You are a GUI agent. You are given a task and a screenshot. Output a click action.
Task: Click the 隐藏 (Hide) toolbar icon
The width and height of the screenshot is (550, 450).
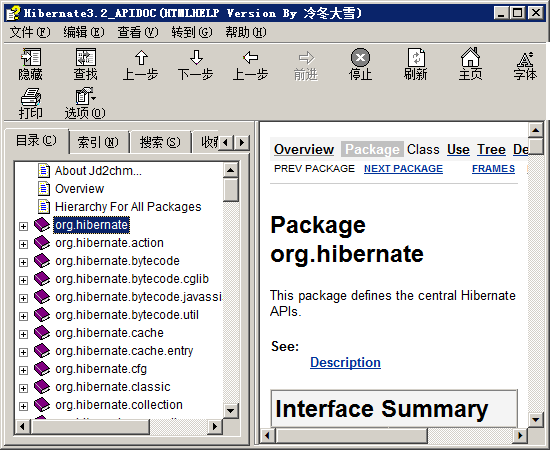click(x=31, y=57)
